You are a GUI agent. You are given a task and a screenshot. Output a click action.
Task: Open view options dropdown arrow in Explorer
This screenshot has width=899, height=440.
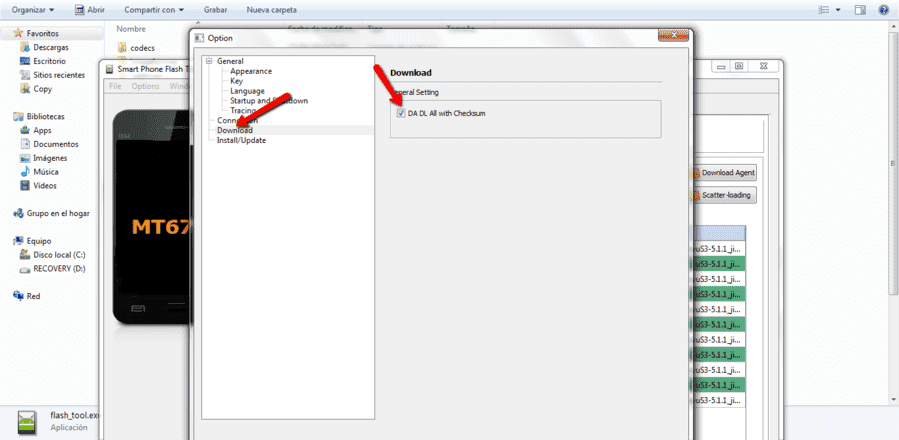pos(838,10)
